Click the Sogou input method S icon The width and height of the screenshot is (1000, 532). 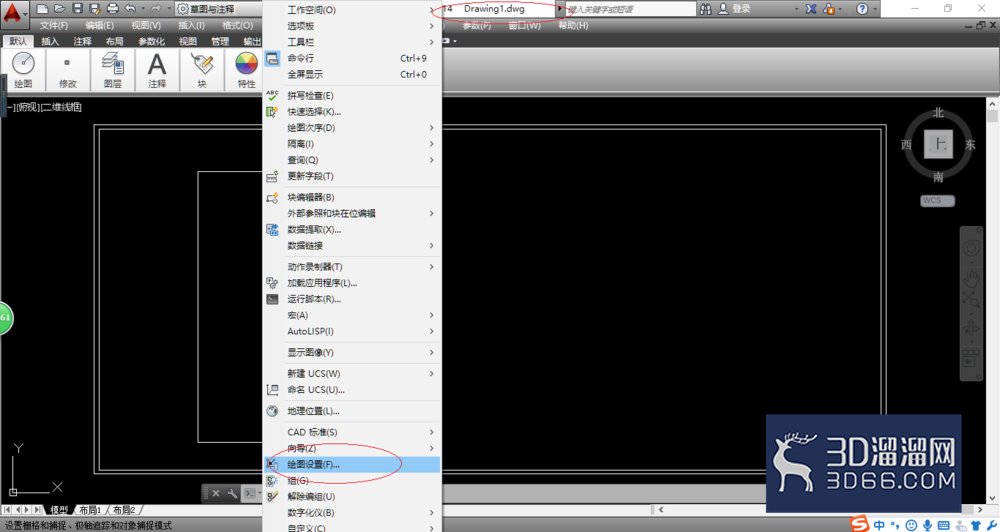tap(859, 524)
